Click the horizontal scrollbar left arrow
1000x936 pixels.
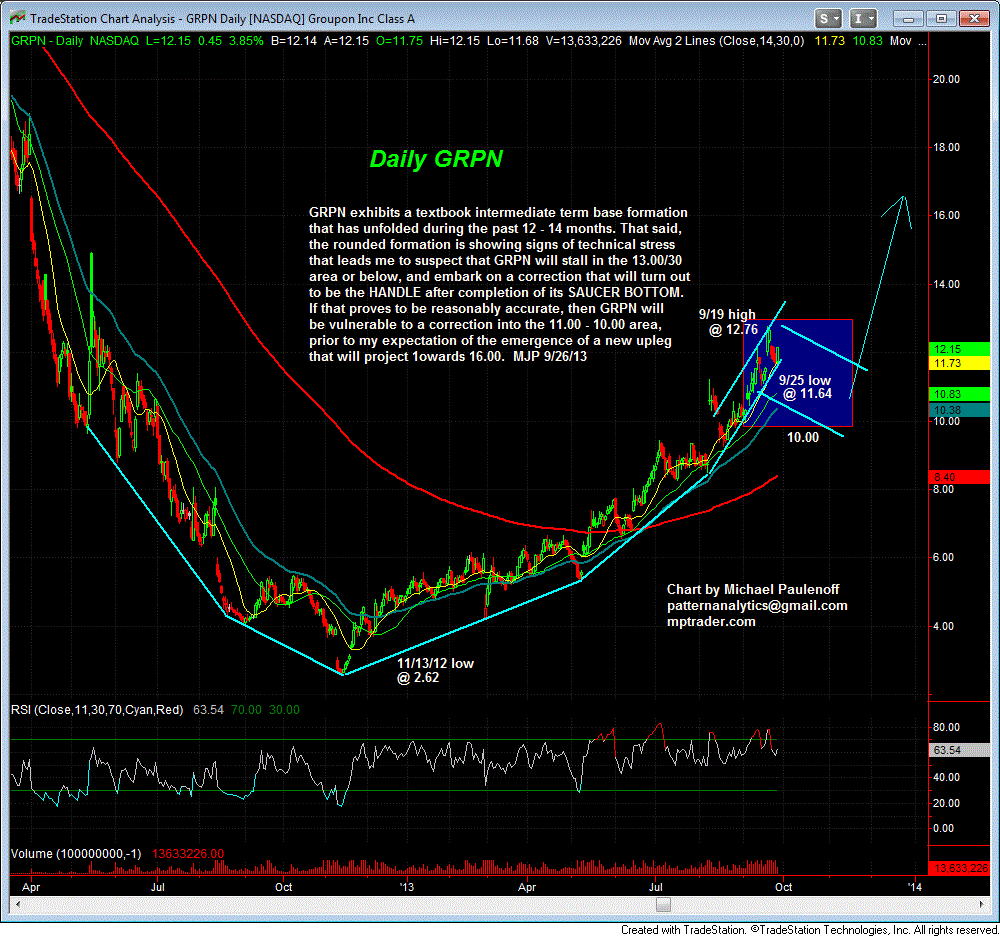tap(17, 904)
